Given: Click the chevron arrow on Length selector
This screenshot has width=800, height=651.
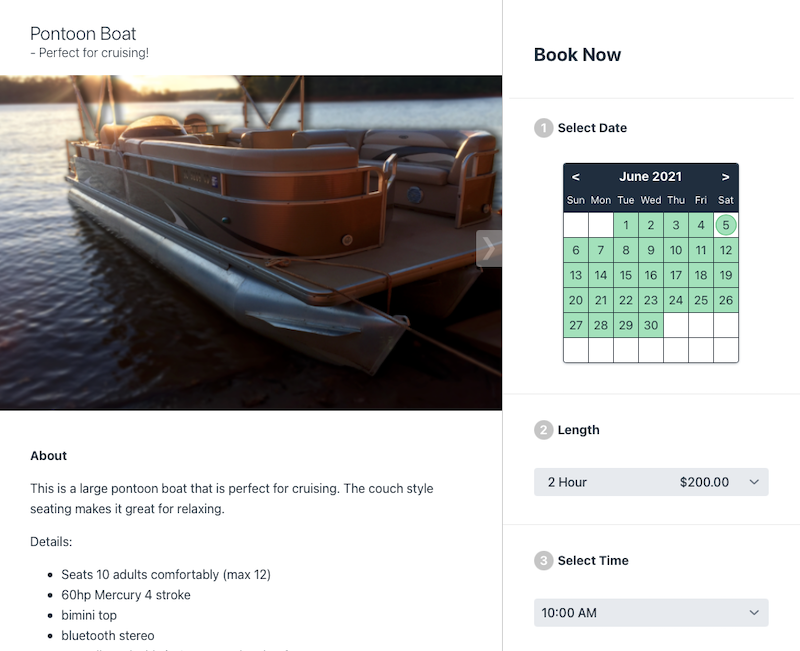Looking at the screenshot, I should 754,482.
